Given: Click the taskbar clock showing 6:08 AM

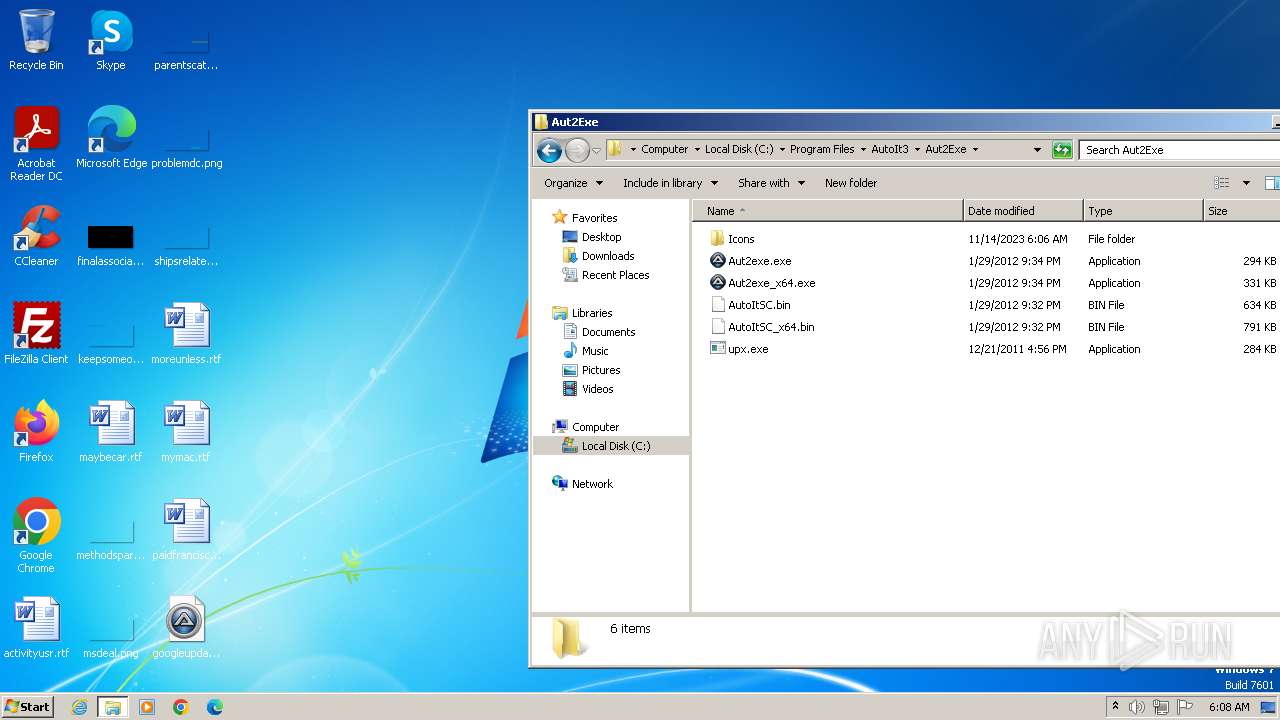Looking at the screenshot, I should (x=1229, y=707).
